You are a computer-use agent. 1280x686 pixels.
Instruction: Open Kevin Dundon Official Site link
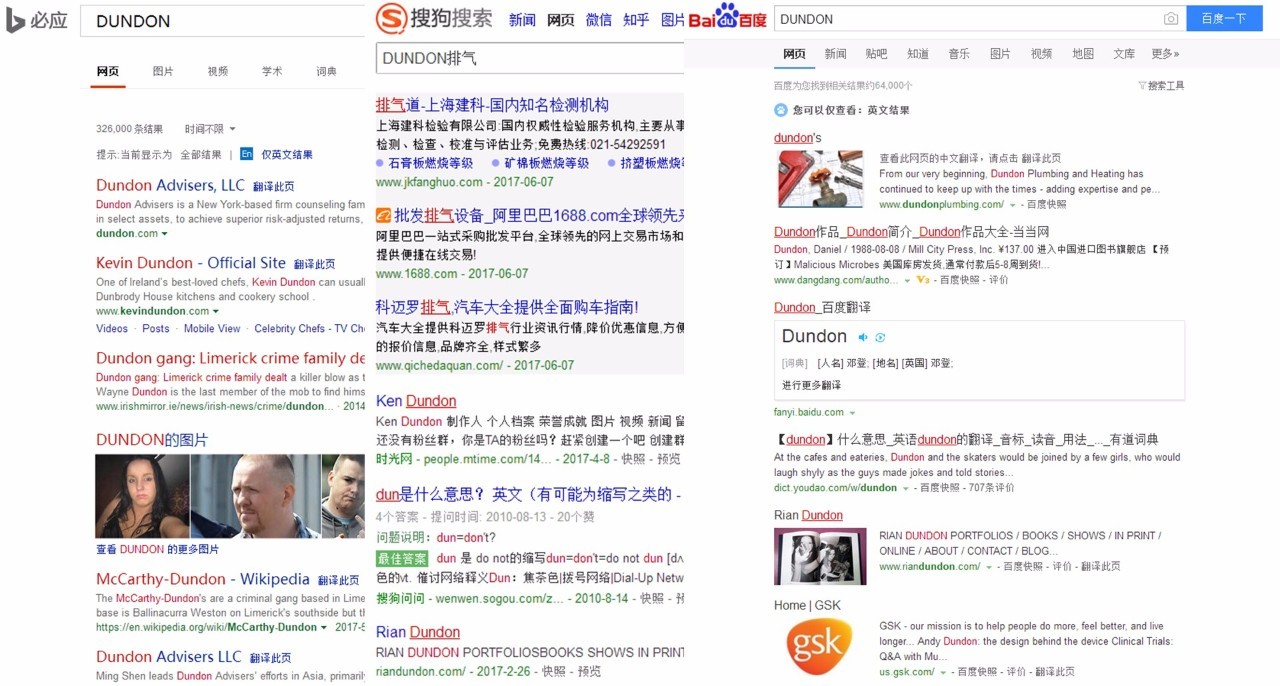pos(190,263)
